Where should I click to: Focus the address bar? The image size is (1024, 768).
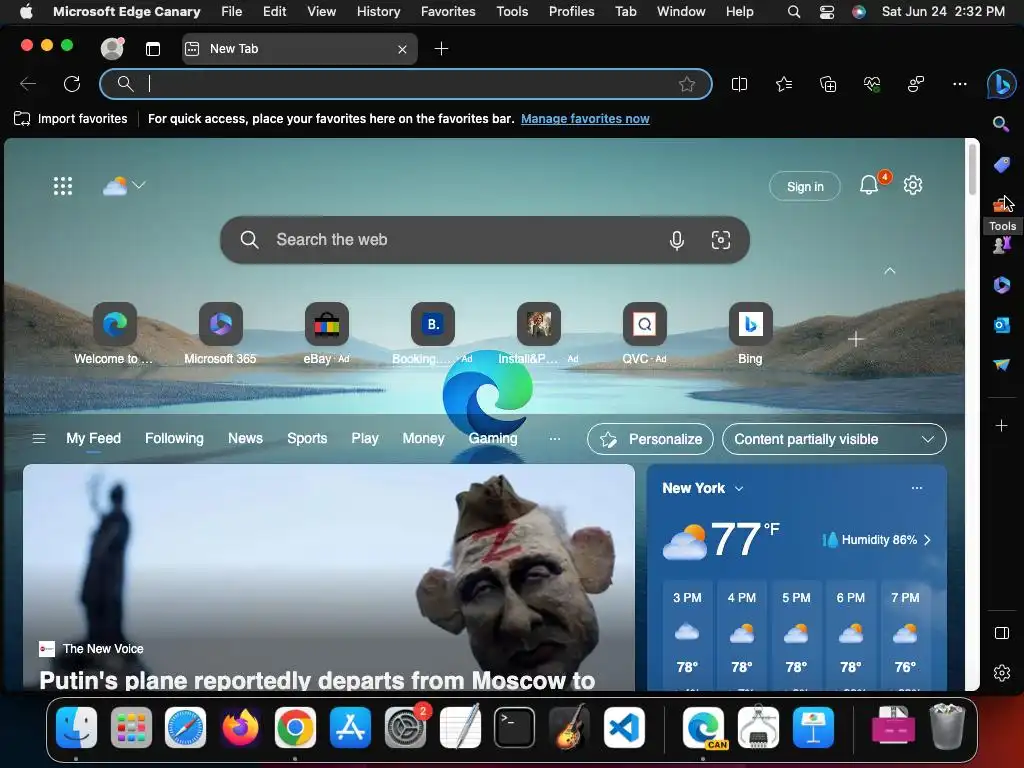(x=405, y=84)
